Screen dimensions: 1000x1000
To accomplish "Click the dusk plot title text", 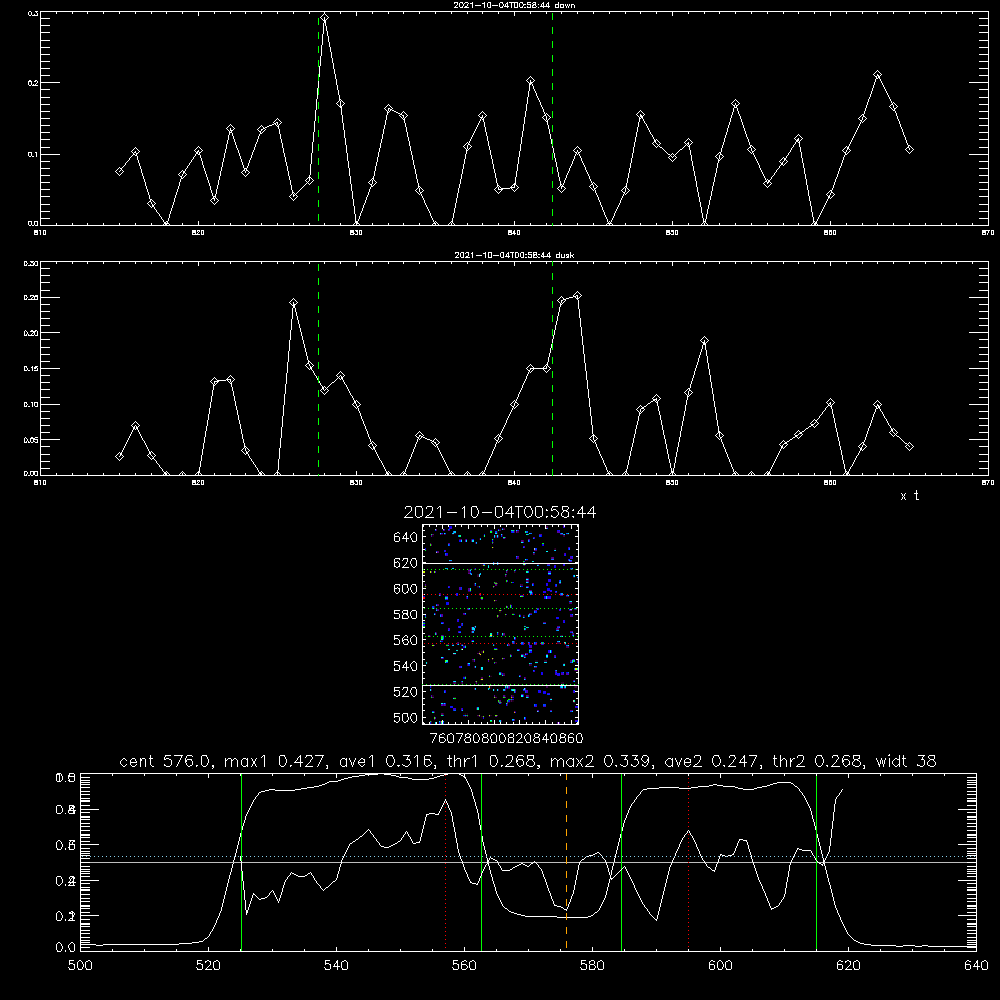I will click(514, 255).
